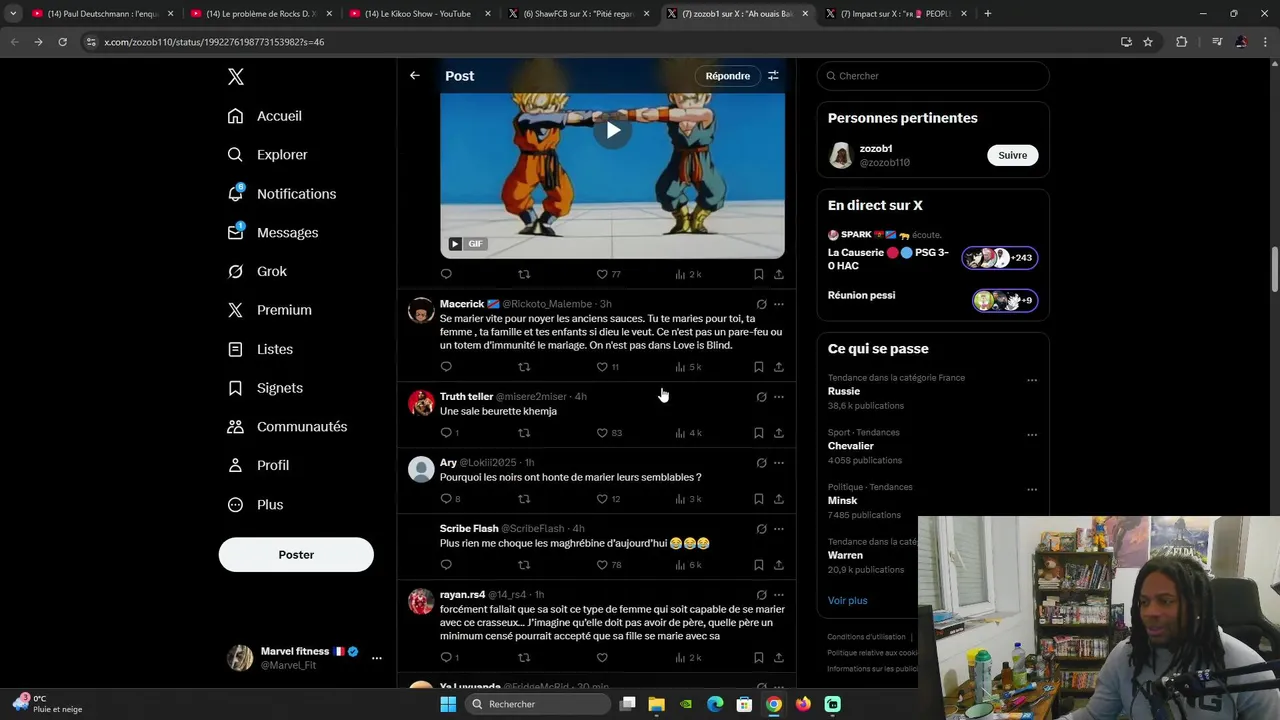Open more options on Ary's reply
Viewport: 1280px width, 720px height.
tap(779, 463)
